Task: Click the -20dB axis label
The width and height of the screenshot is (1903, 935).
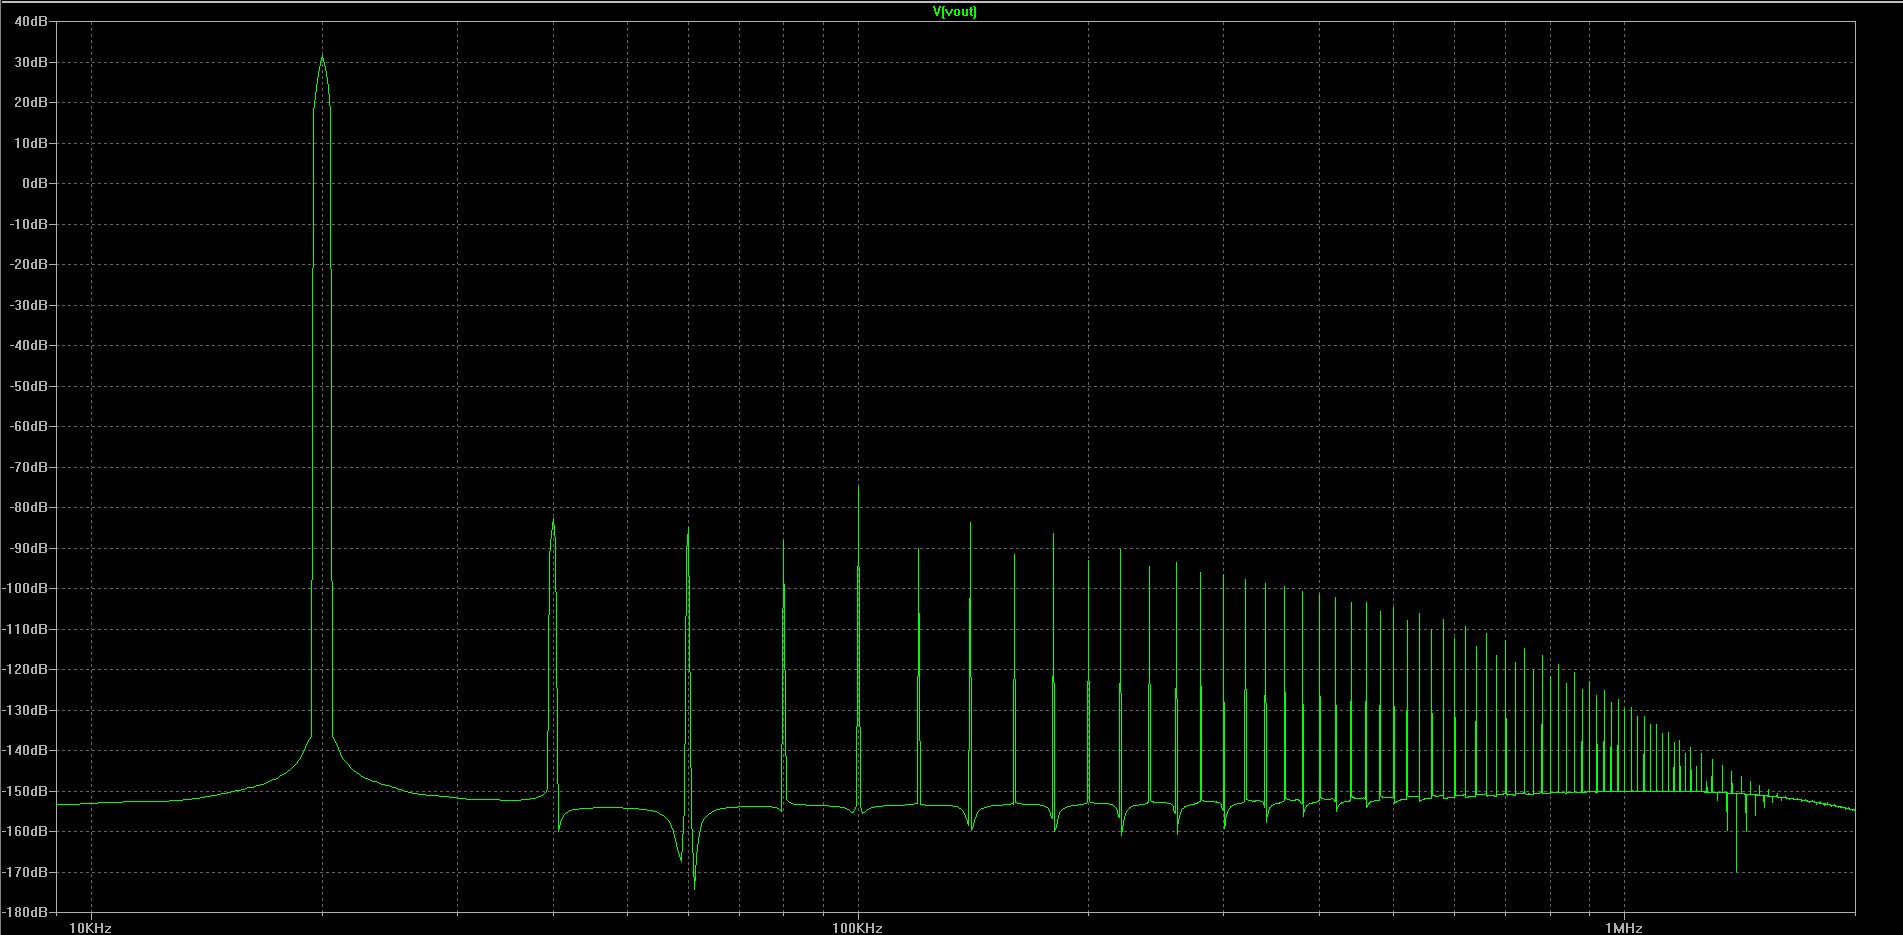Action: (x=30, y=264)
